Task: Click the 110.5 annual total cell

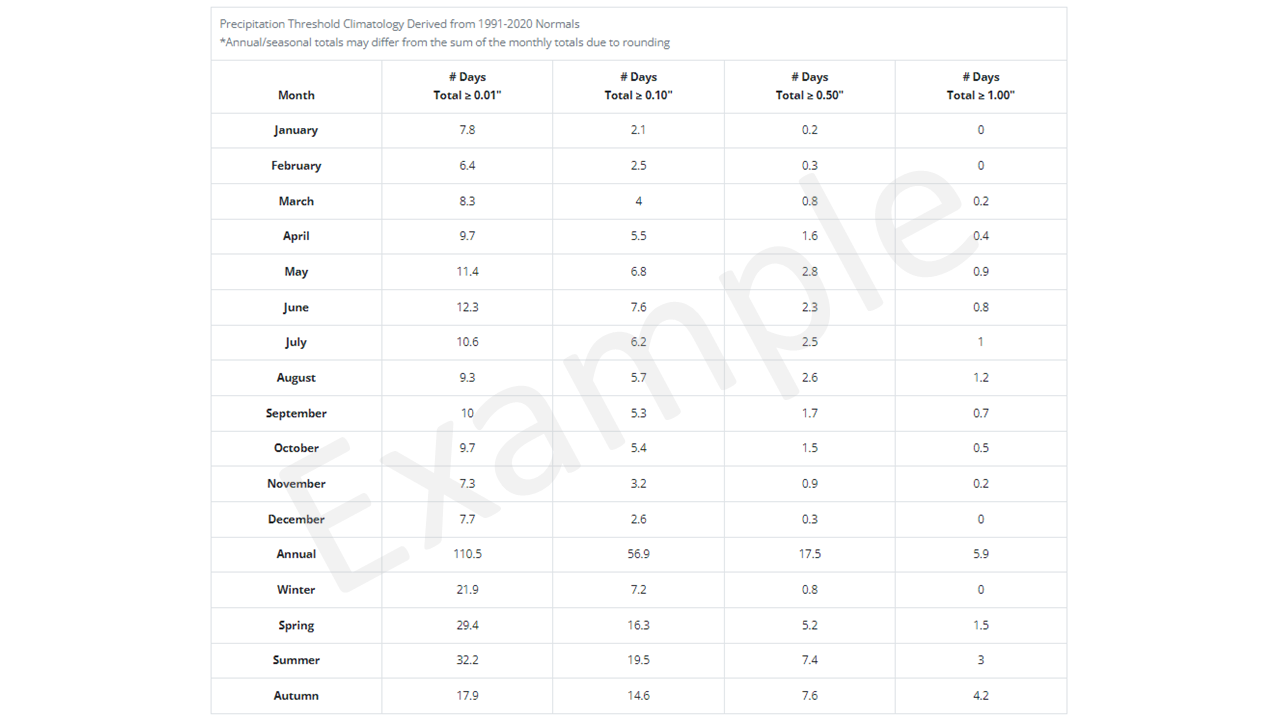Action: click(467, 554)
